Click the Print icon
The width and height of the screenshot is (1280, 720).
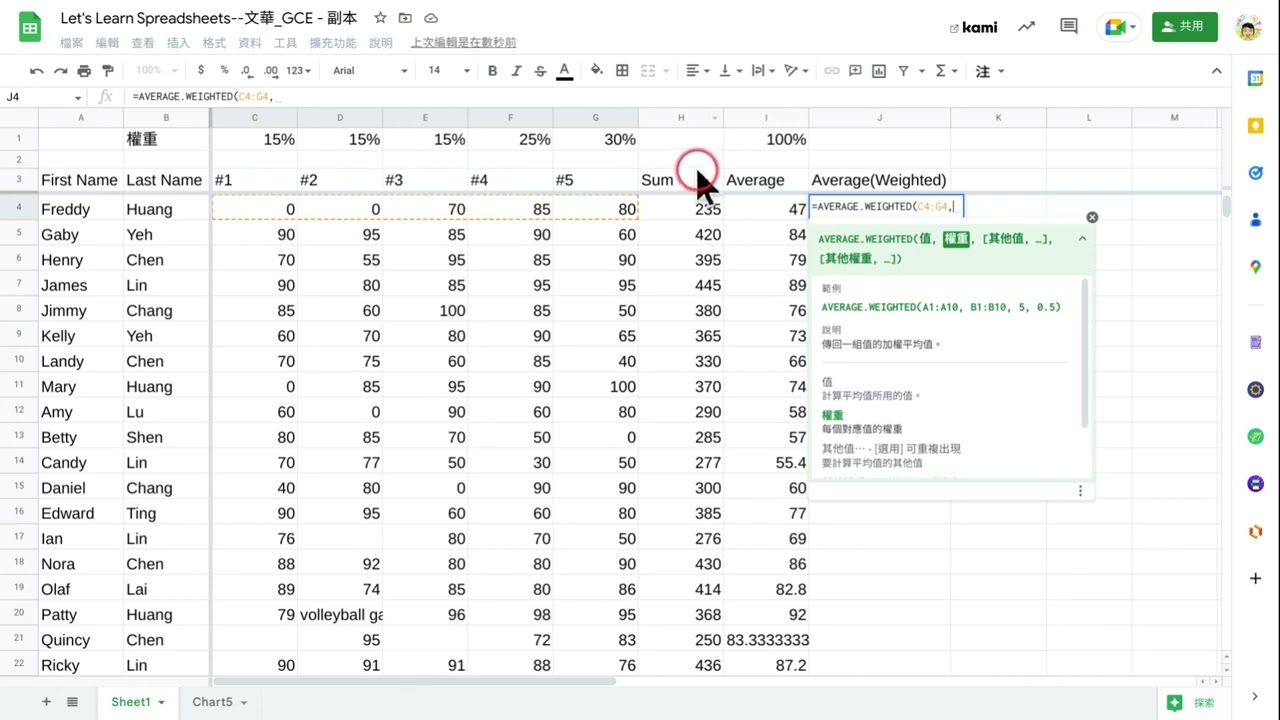pos(84,71)
